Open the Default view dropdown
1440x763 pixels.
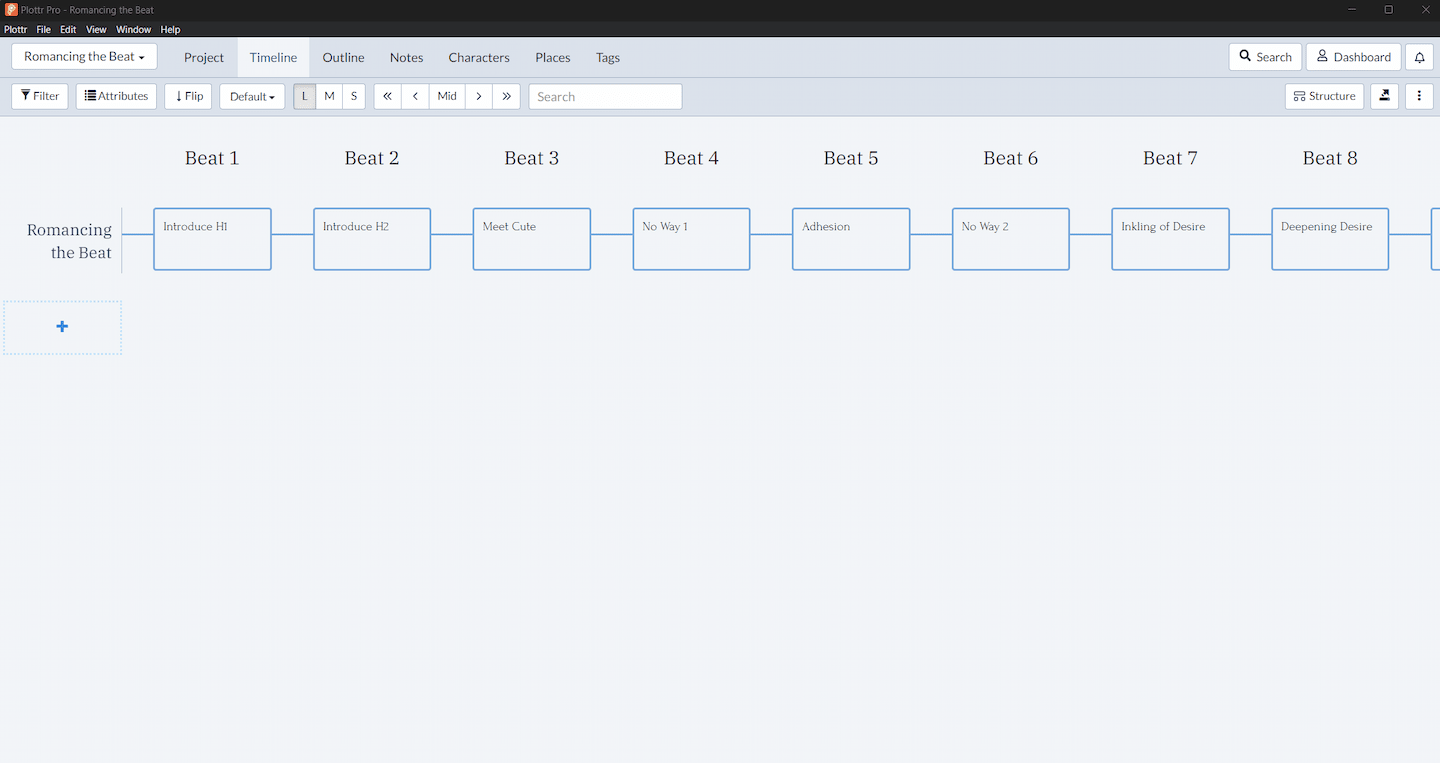(252, 96)
